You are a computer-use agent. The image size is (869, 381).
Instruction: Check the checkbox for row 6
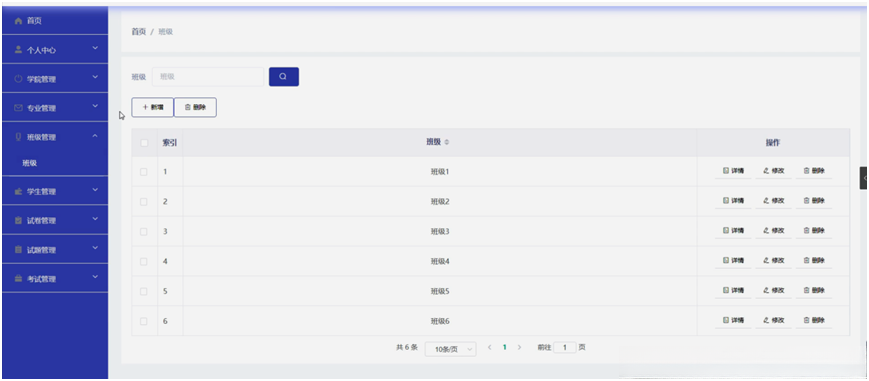[144, 321]
